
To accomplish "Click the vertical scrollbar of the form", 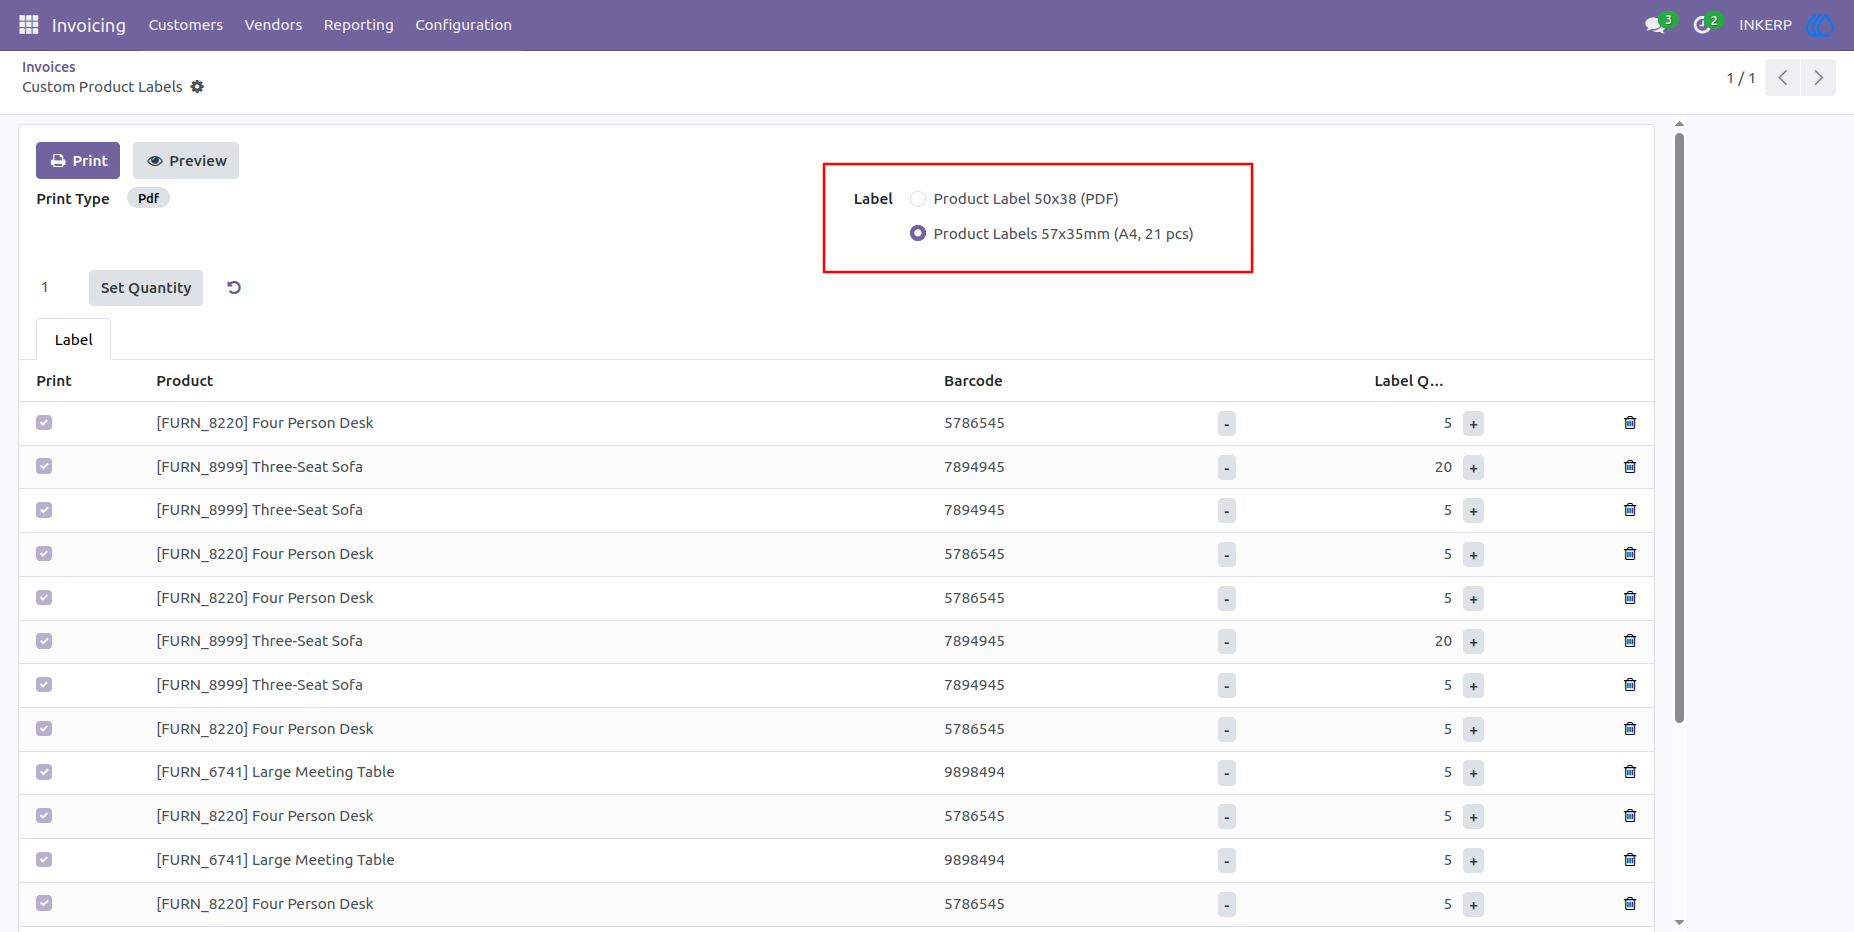I will click(x=1679, y=428).
